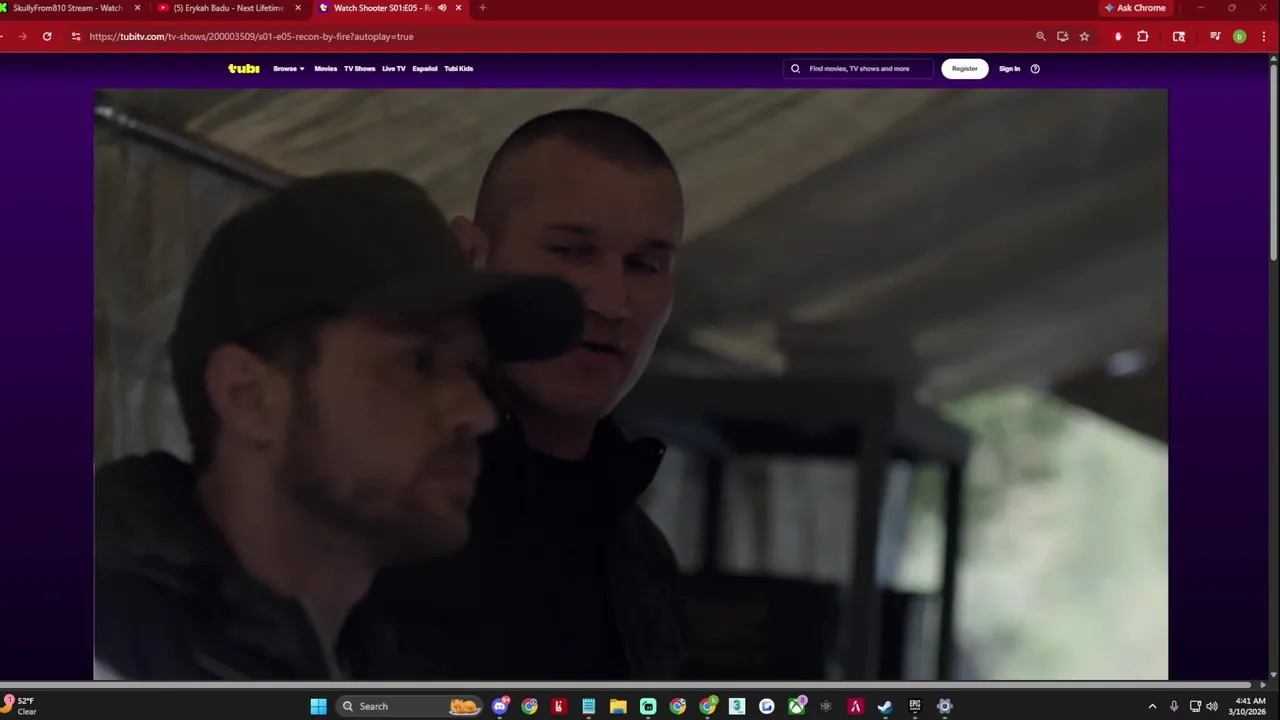Click the install app icon in address bar
The width and height of the screenshot is (1280, 720).
[x=1063, y=36]
